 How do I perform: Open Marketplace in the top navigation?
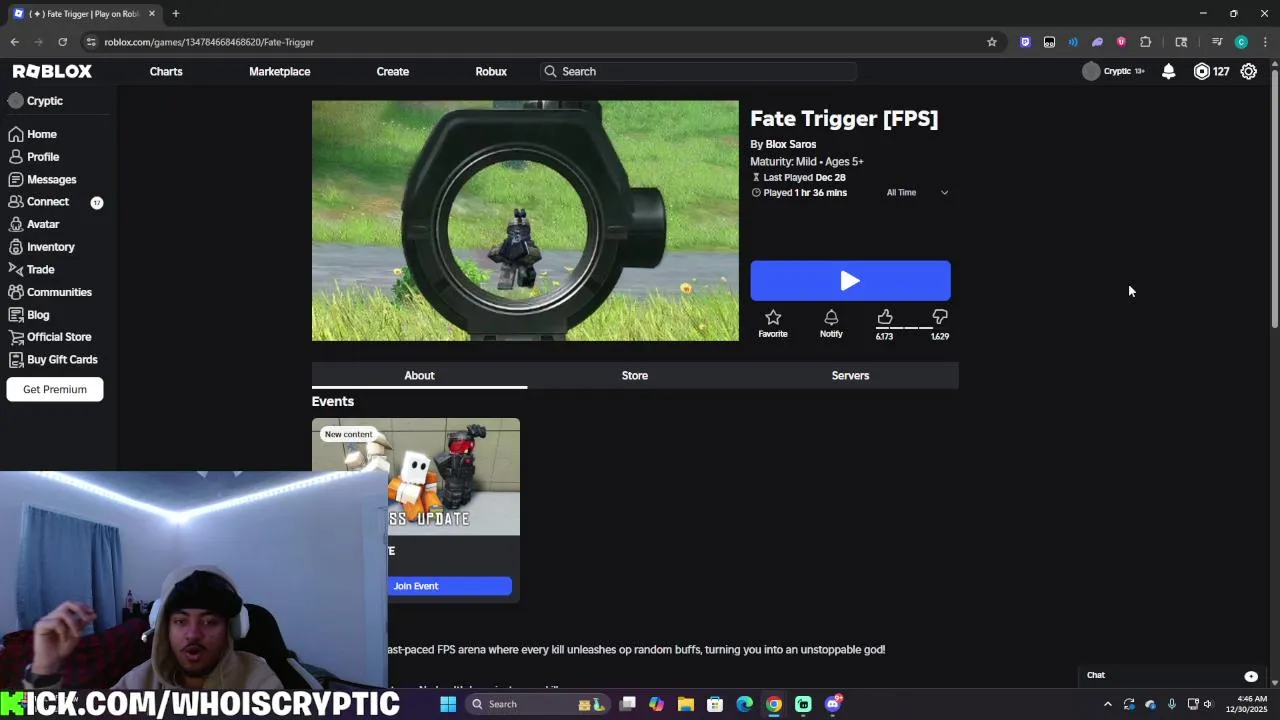click(280, 71)
